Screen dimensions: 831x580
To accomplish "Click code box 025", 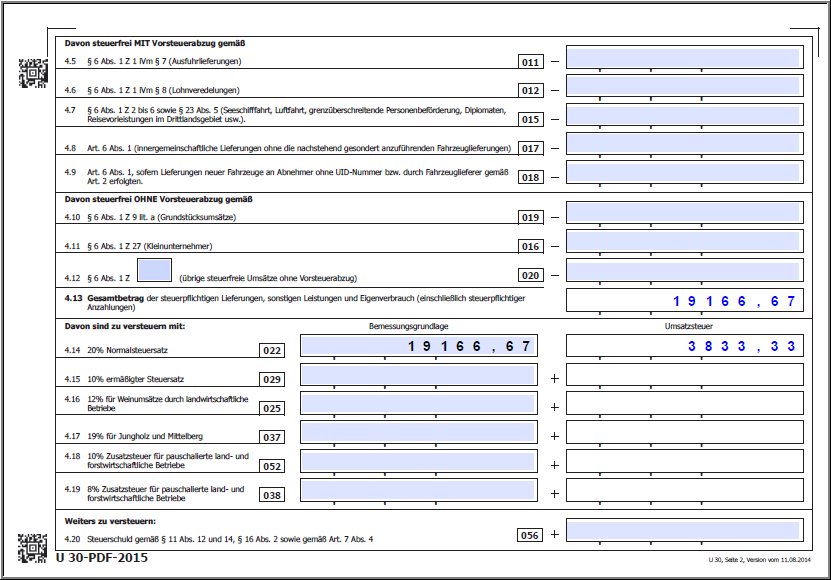I will [x=272, y=408].
